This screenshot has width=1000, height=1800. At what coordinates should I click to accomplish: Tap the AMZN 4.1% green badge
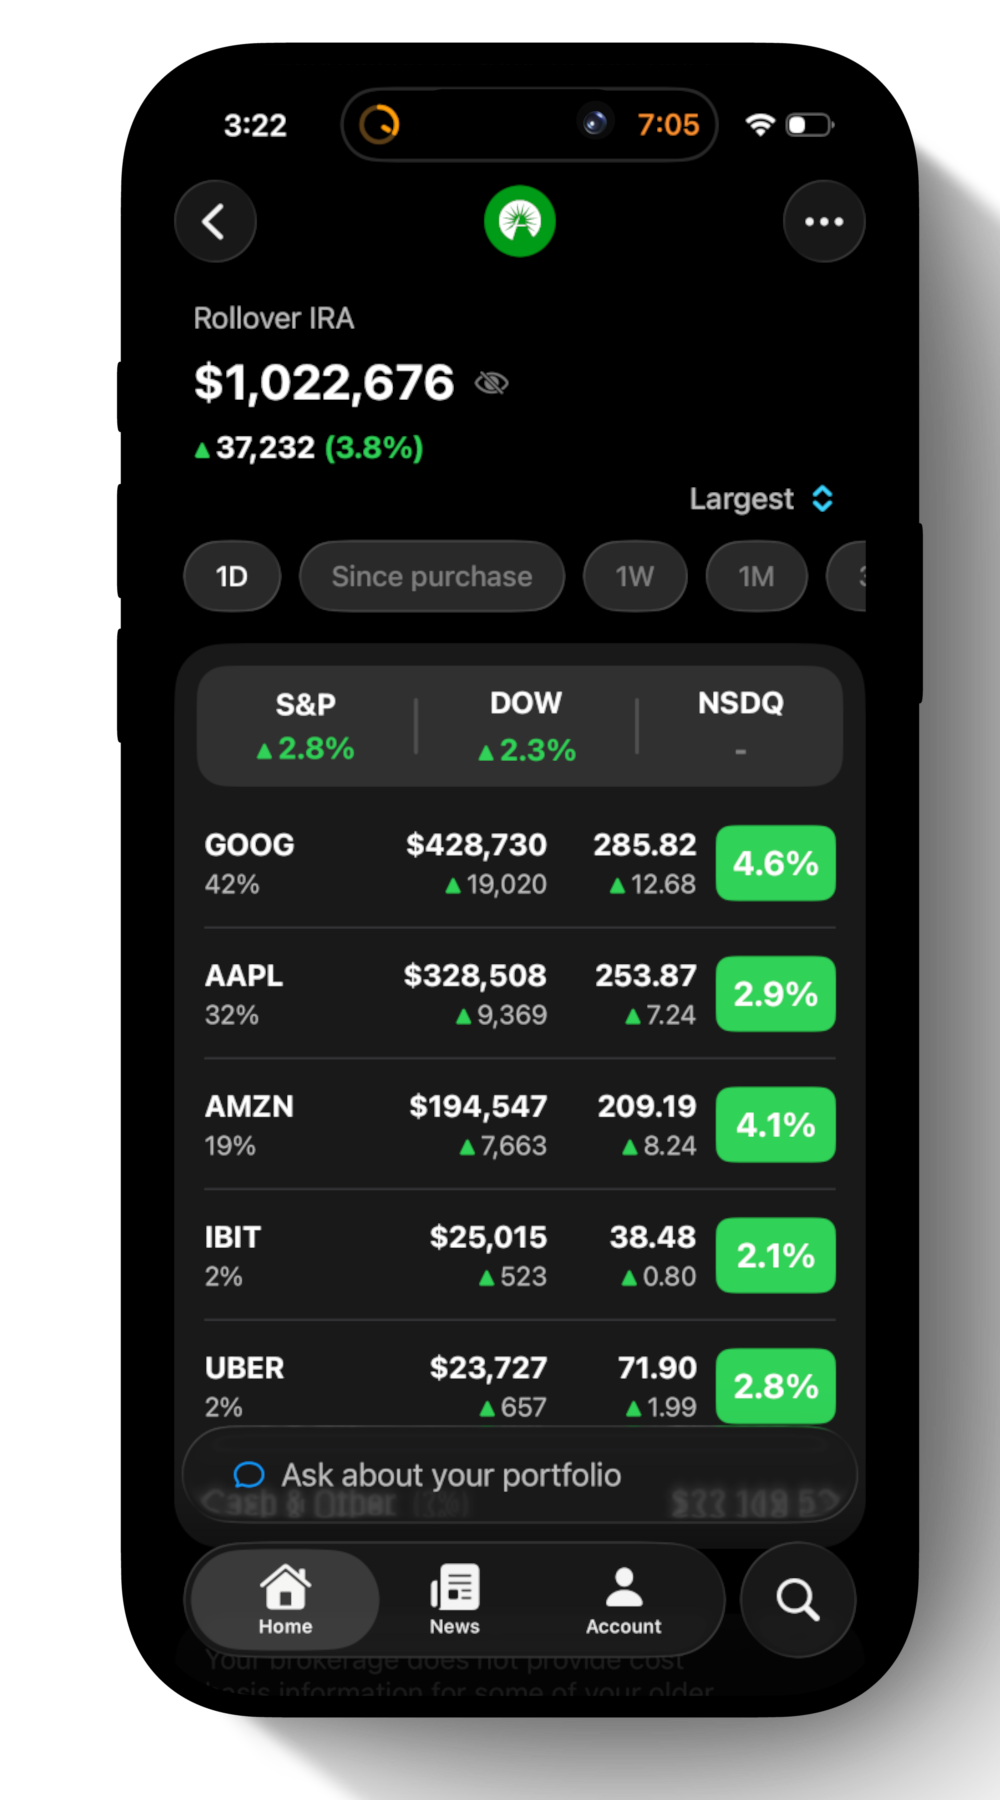pyautogui.click(x=775, y=1125)
